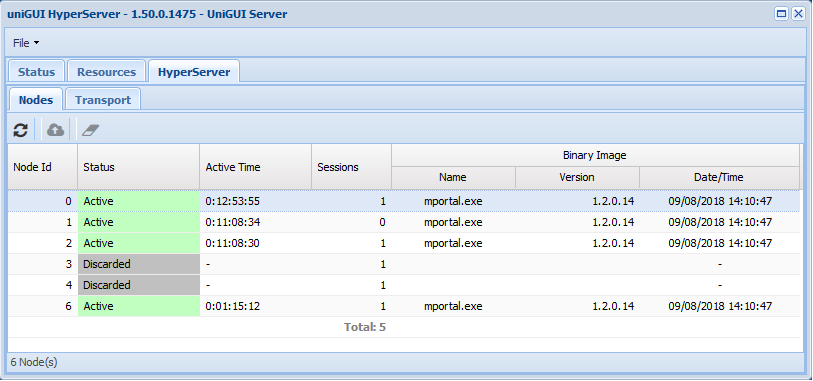Select Discarded status of node 3
The width and height of the screenshot is (813, 381).
point(138,264)
